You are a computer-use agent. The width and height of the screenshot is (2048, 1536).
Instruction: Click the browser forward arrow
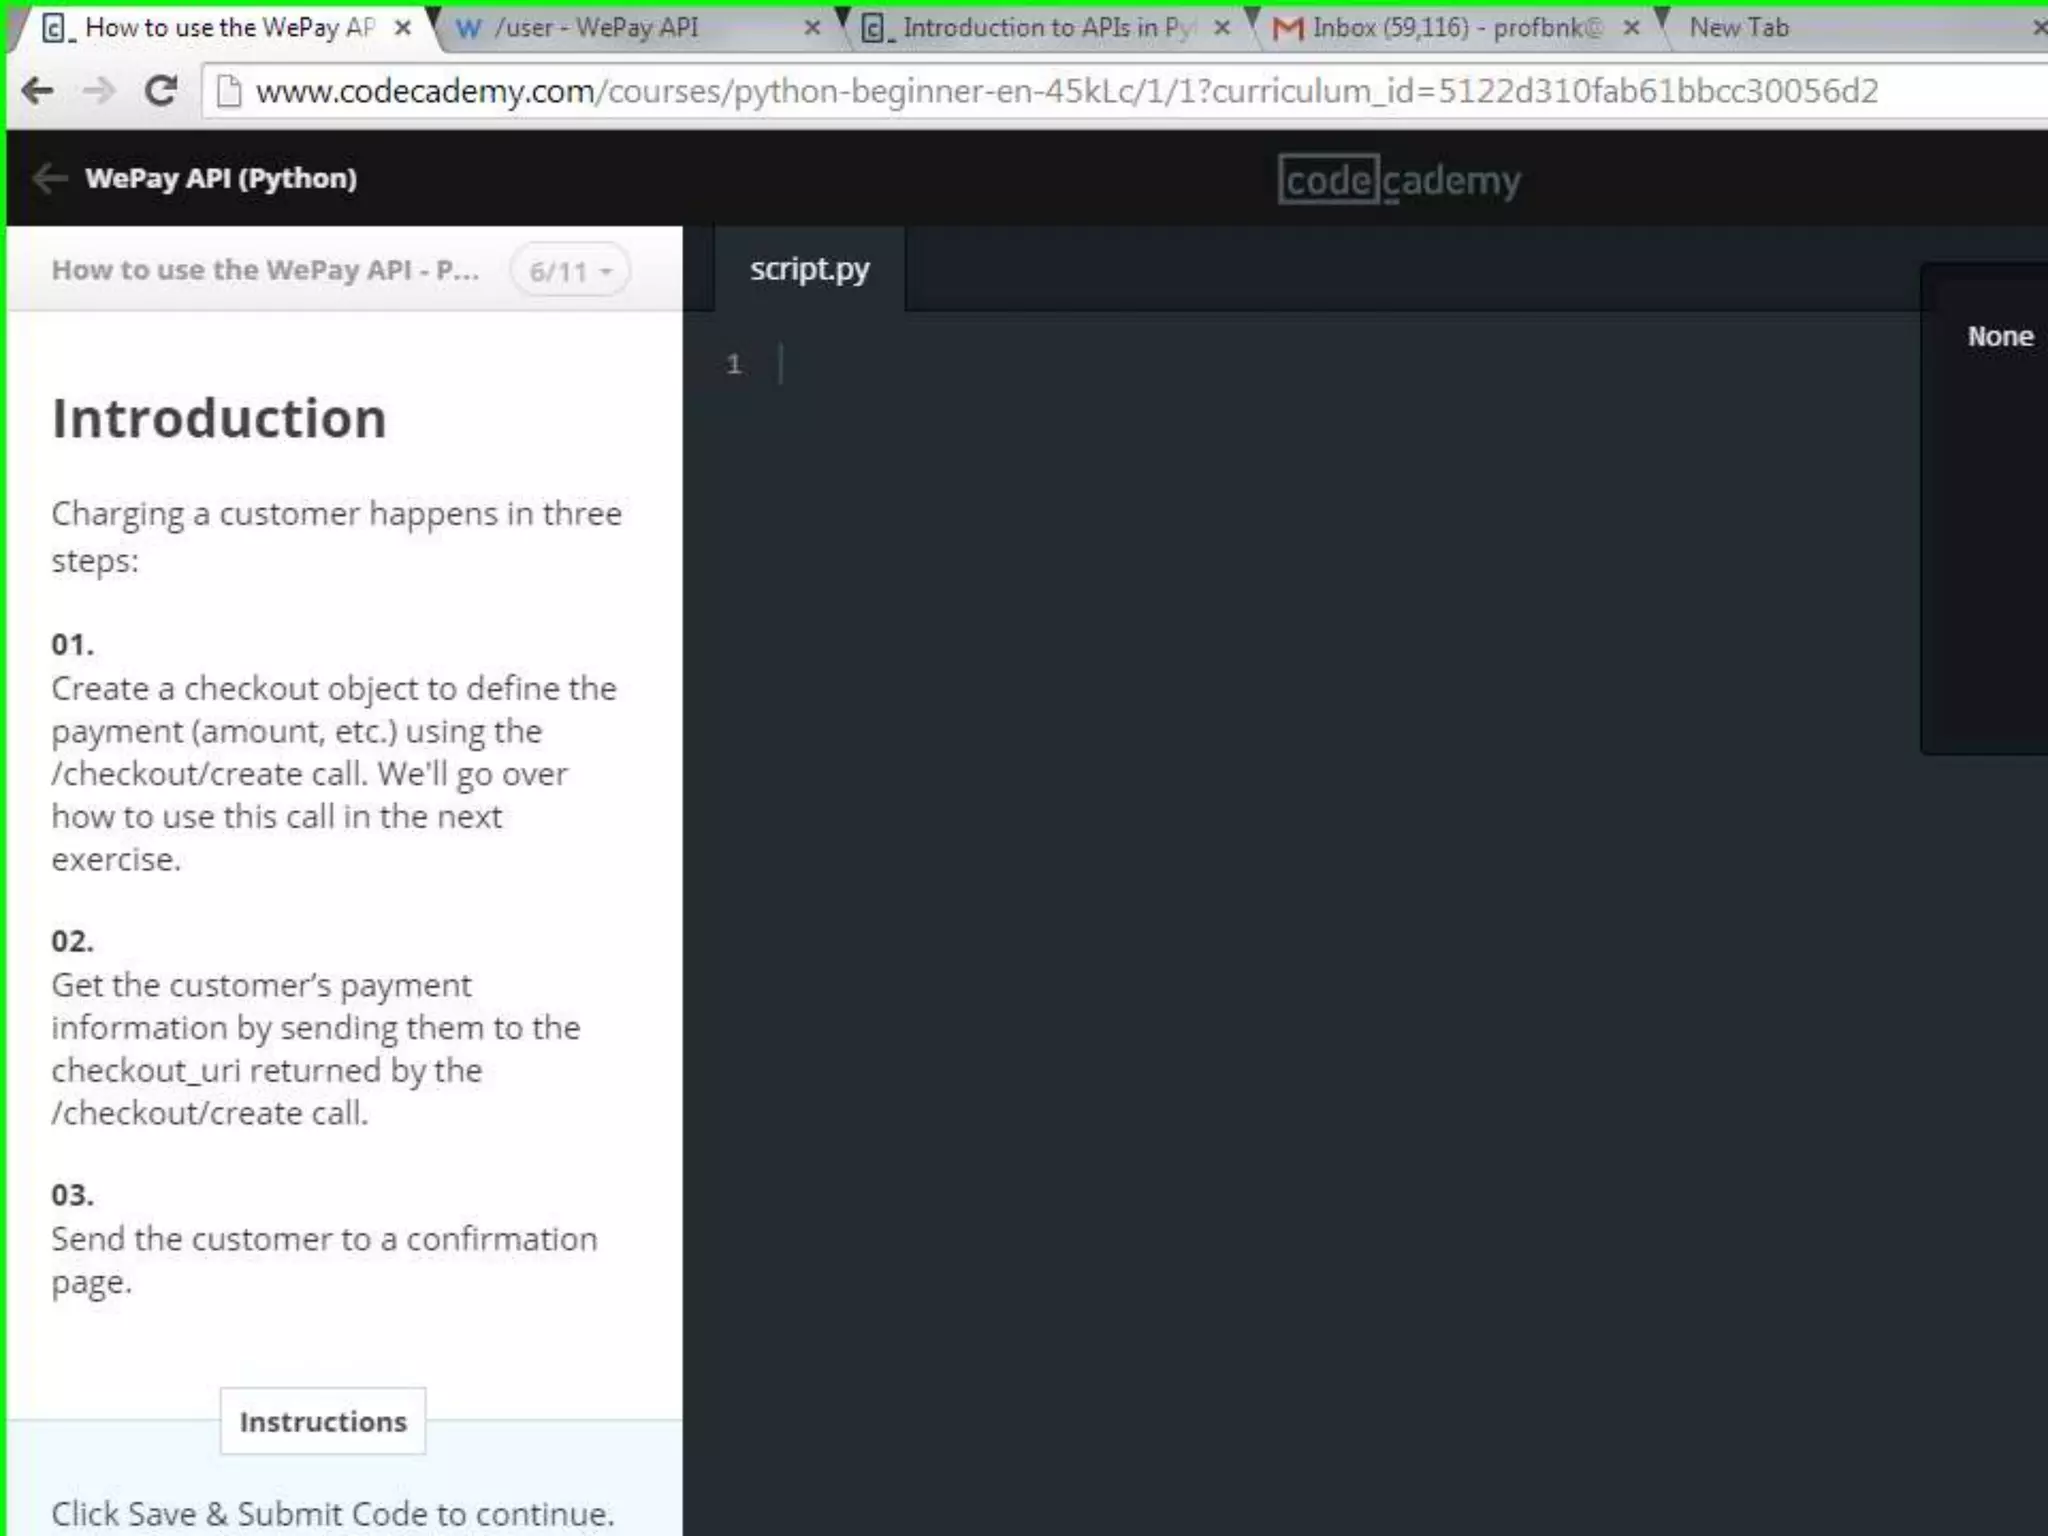tap(98, 91)
